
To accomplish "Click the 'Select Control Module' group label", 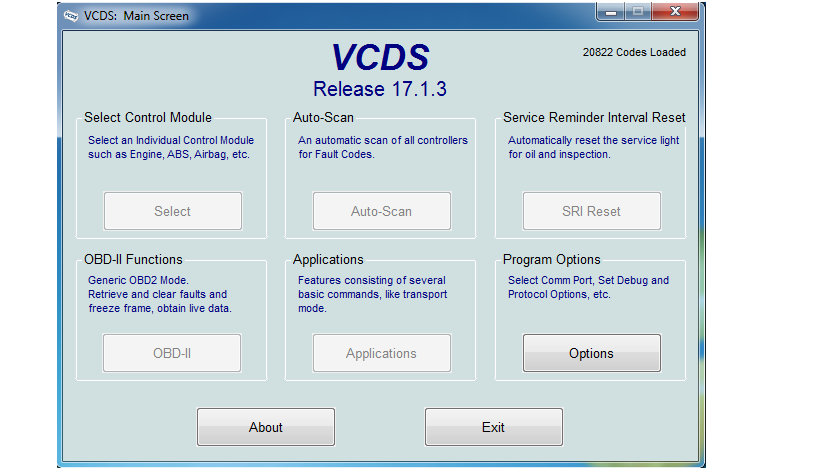I will [148, 118].
